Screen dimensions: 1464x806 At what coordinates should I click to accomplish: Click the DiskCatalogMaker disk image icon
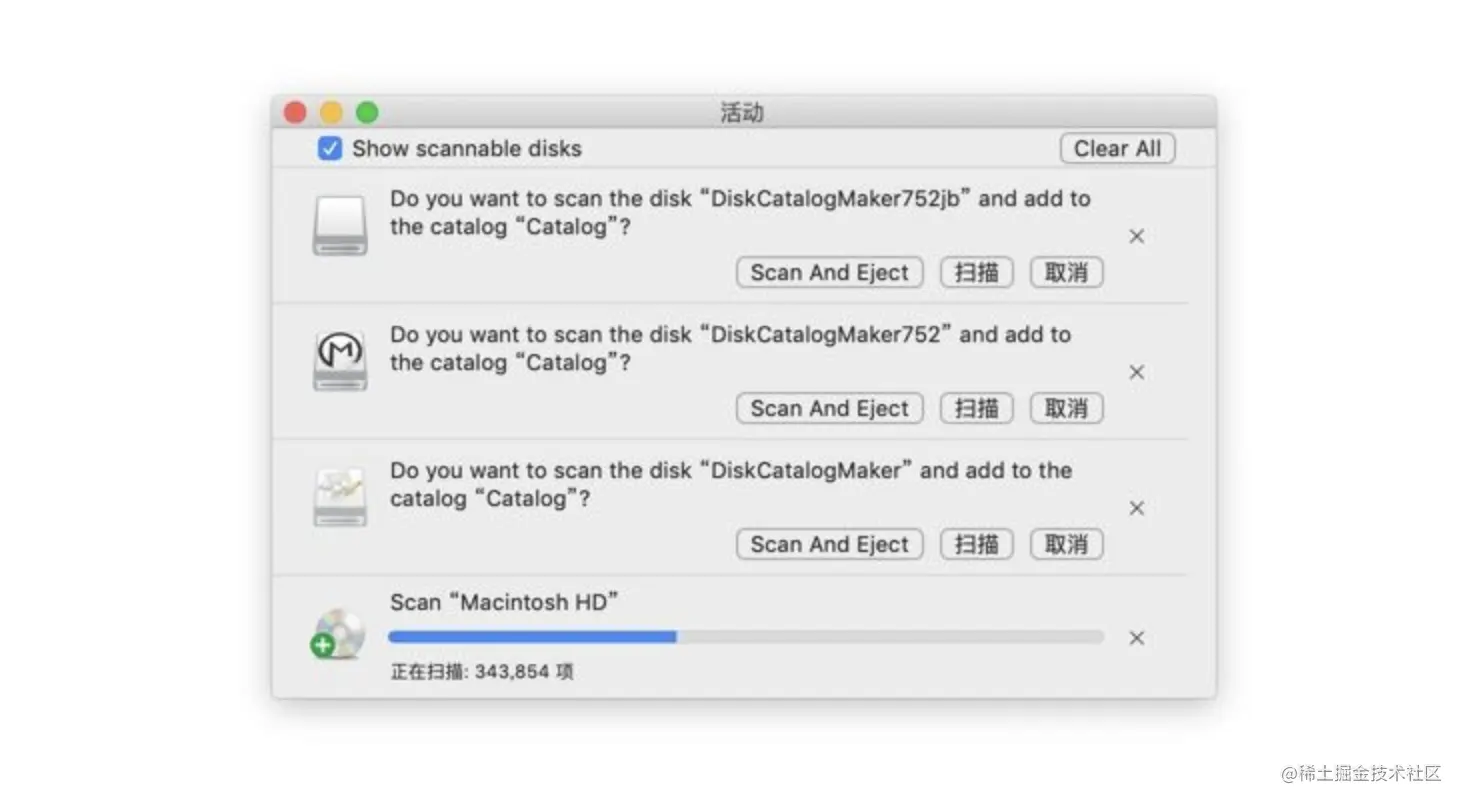(340, 497)
